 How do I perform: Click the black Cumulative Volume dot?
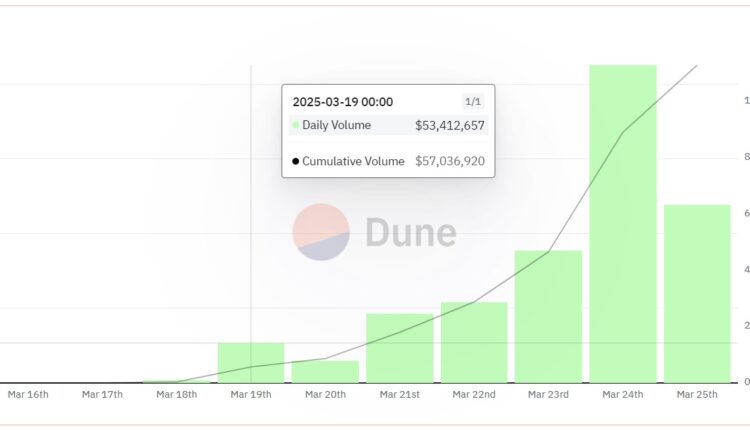click(295, 161)
